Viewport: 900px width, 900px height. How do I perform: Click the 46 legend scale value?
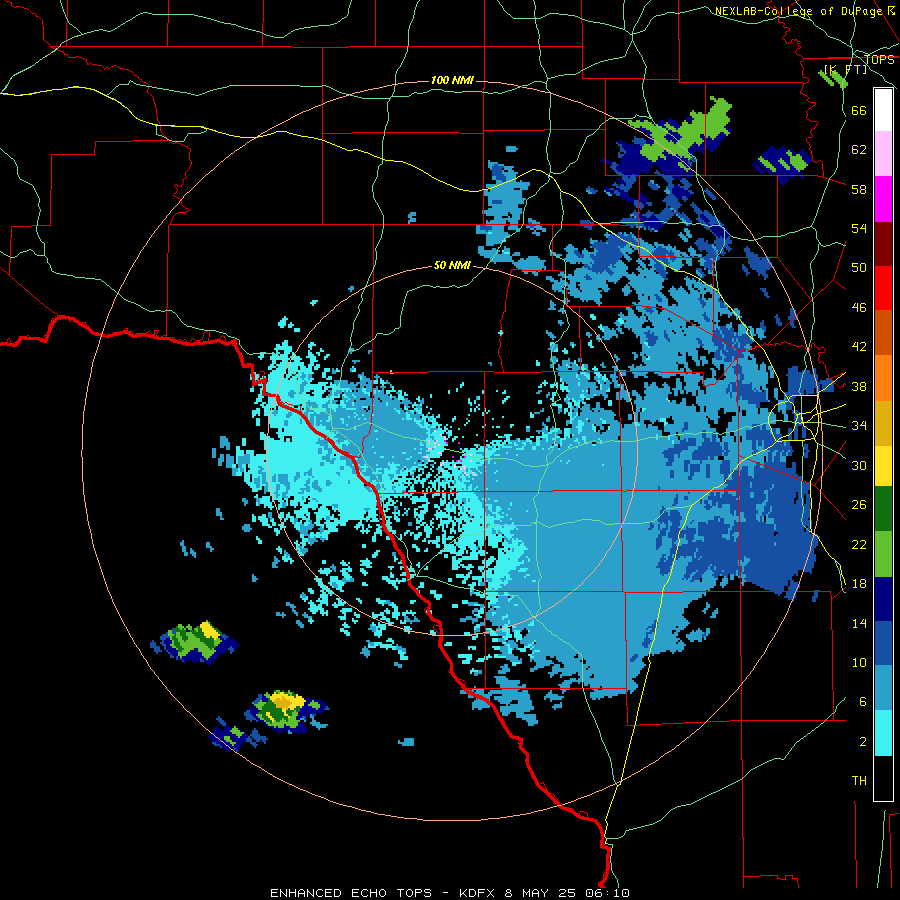(859, 307)
